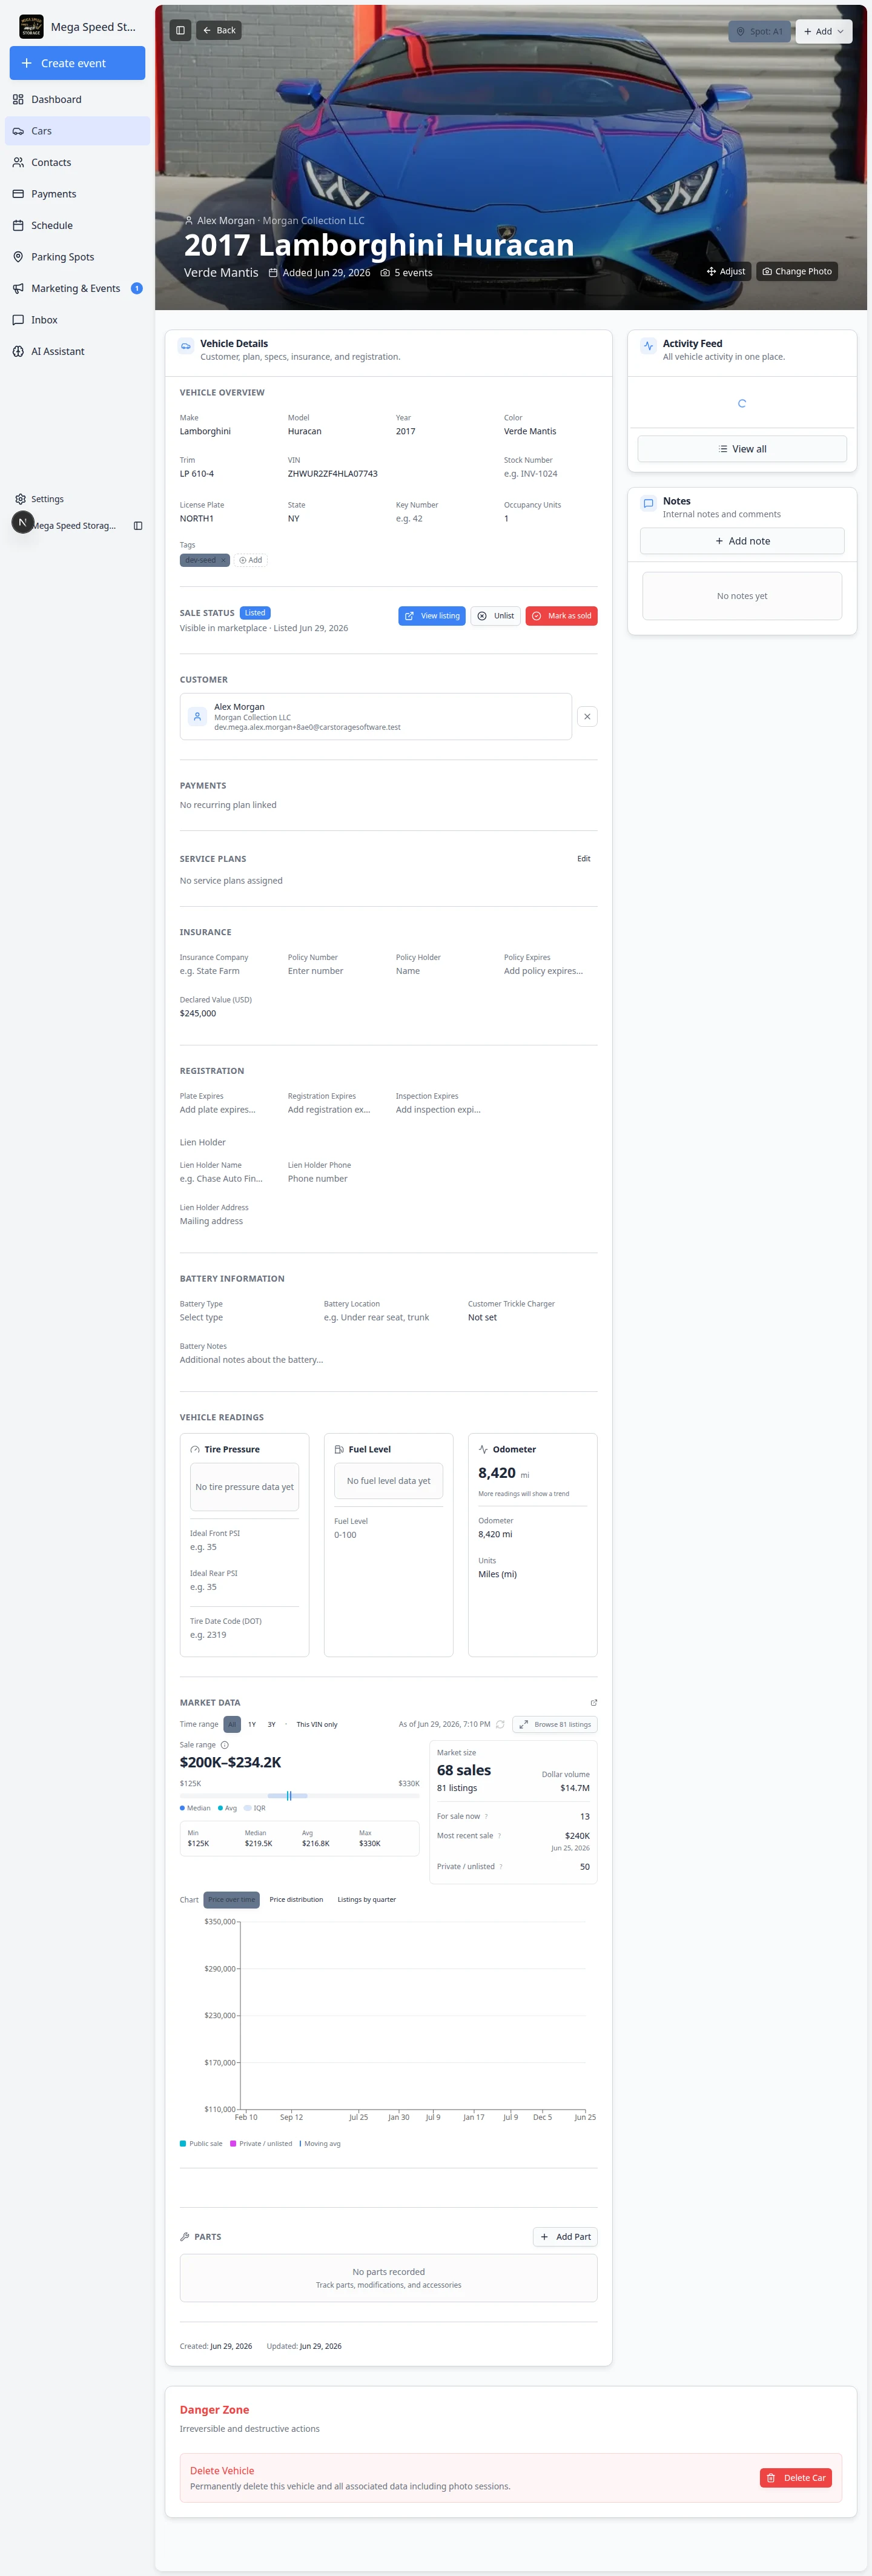872x2576 pixels.
Task: Open Contacts in the sidebar
Action: click(x=77, y=162)
